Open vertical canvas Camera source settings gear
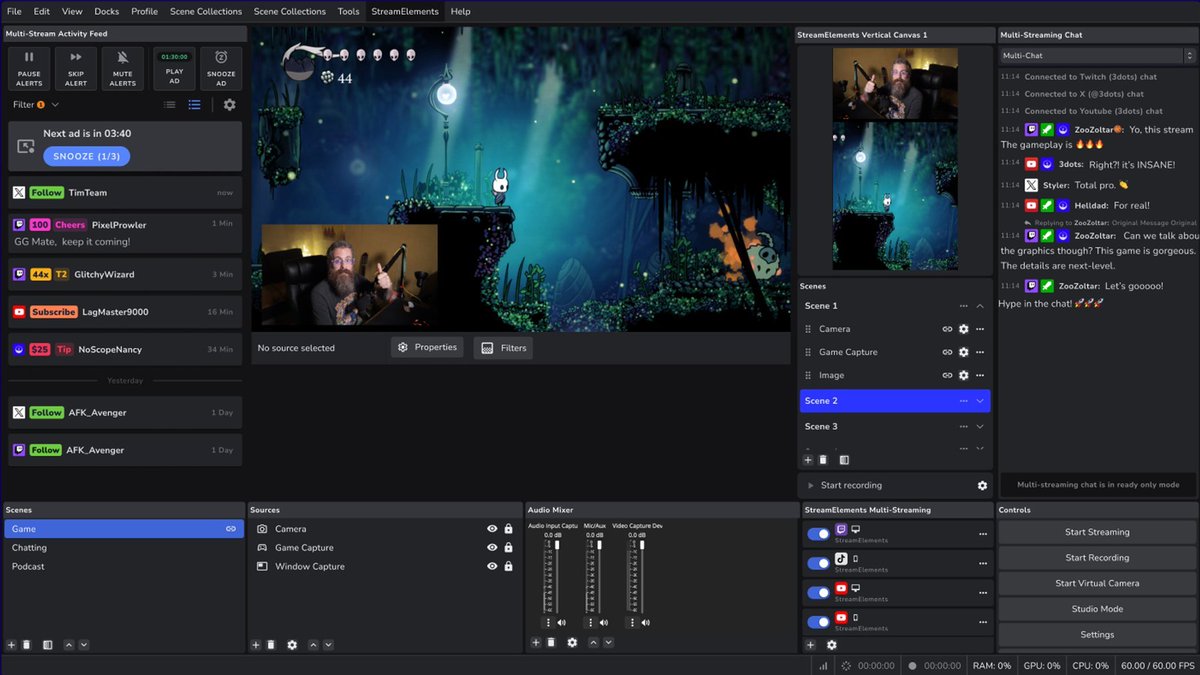Image resolution: width=1200 pixels, height=675 pixels. 963,329
